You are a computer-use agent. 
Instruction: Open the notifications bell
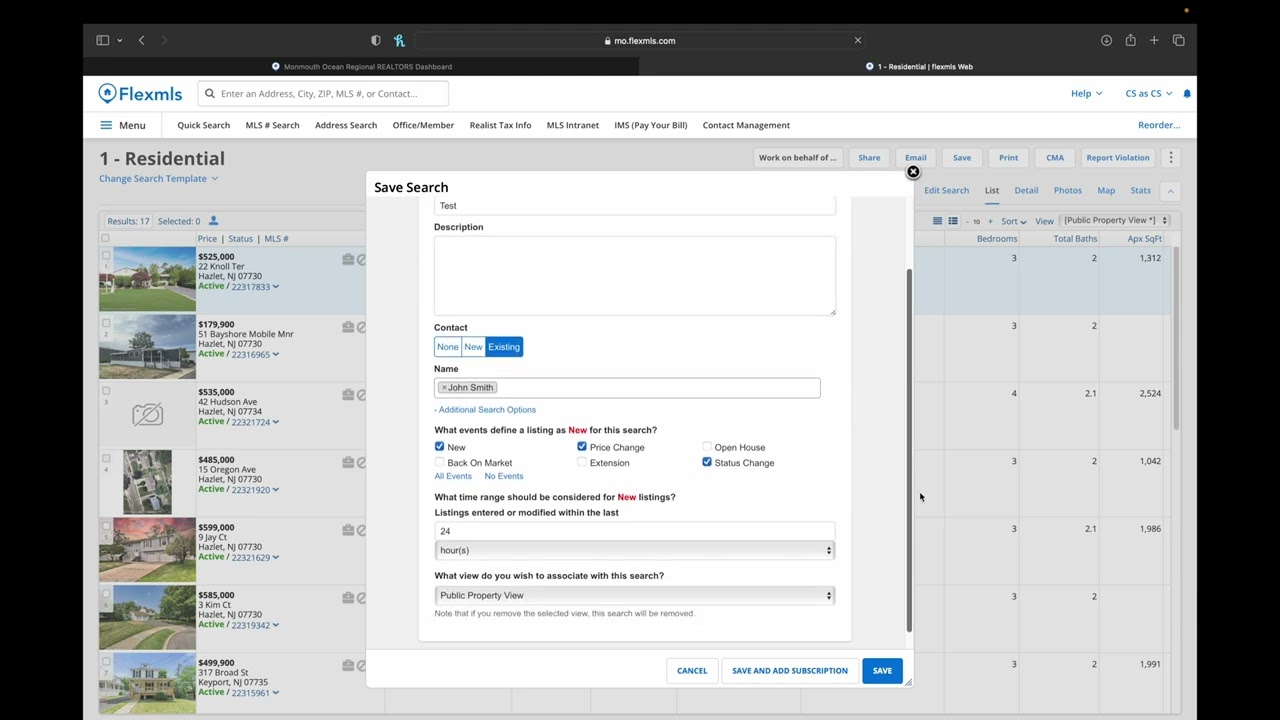tap(1187, 94)
